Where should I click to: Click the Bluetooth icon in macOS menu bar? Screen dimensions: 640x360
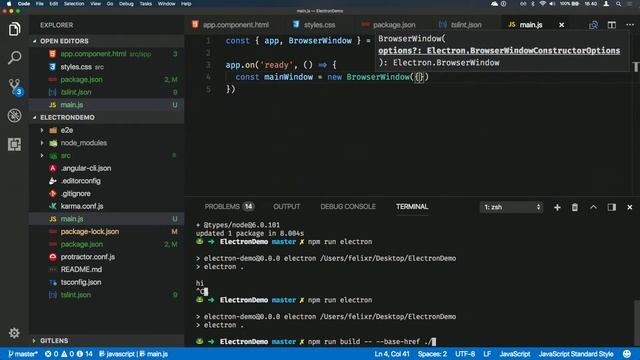533,4
